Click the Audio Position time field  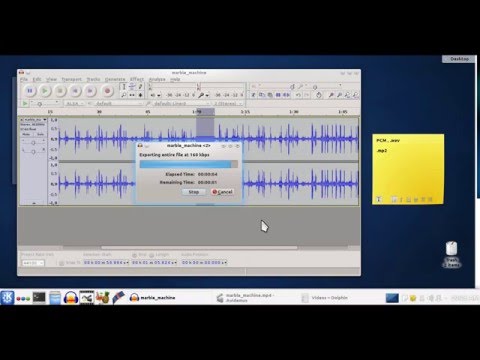204,263
